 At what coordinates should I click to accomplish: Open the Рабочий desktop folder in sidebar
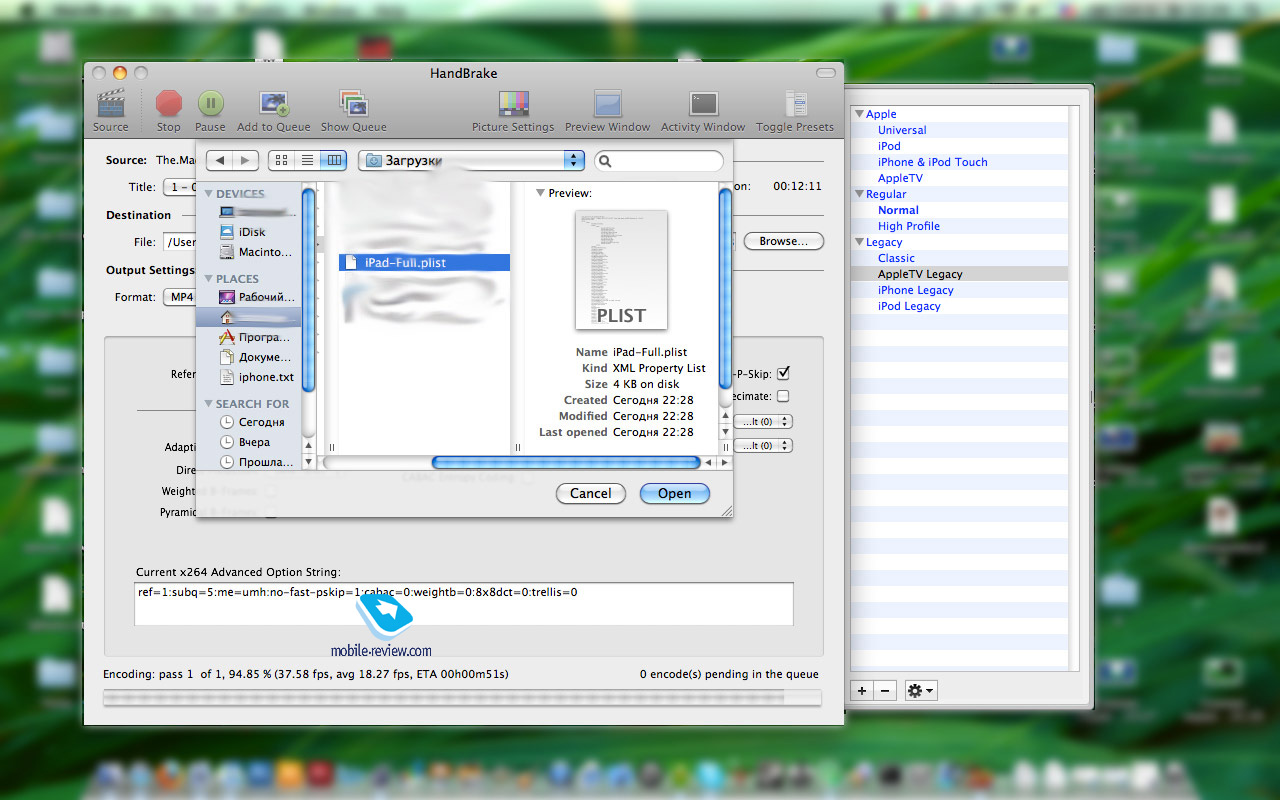(x=256, y=297)
